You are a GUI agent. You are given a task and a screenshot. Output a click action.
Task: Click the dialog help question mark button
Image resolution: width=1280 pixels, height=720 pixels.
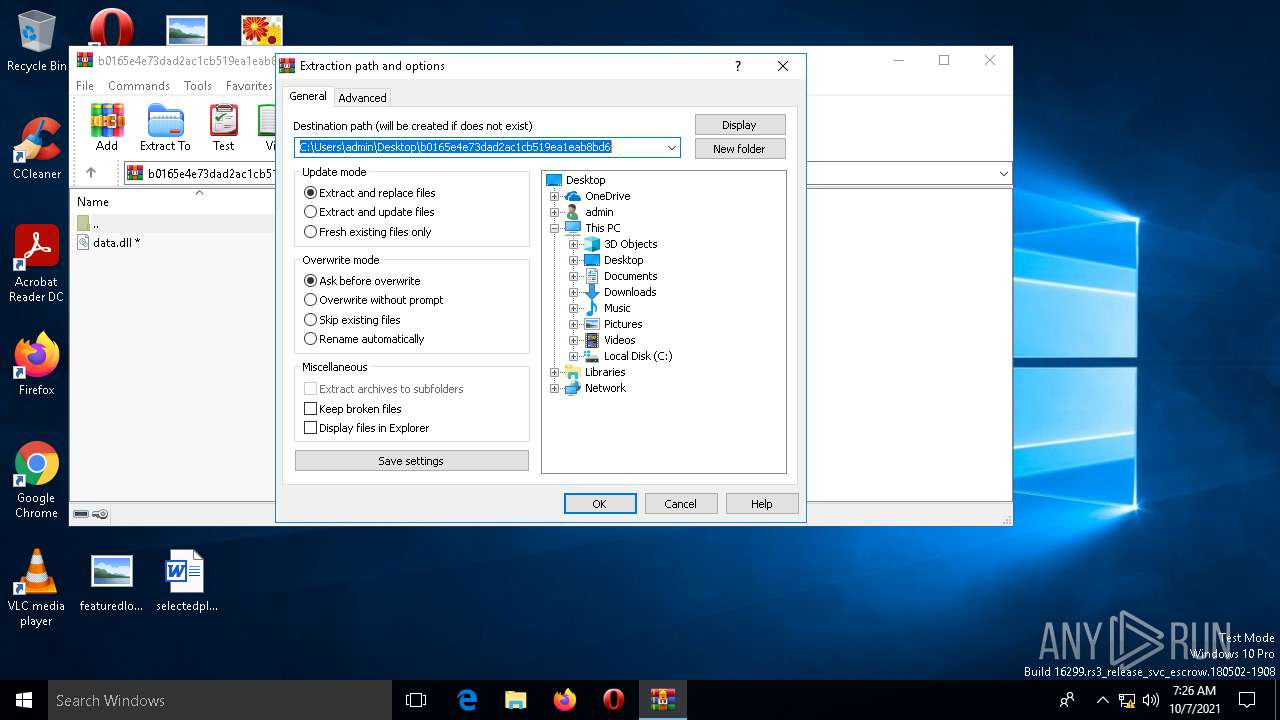(x=738, y=66)
